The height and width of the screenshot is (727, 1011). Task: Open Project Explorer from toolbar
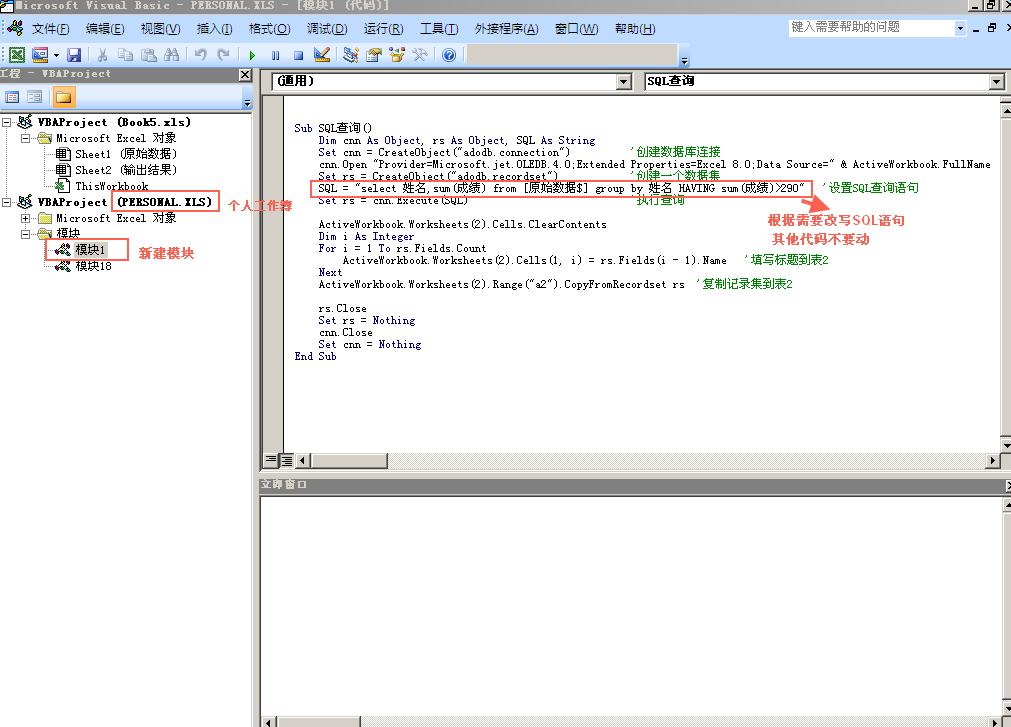[351, 55]
